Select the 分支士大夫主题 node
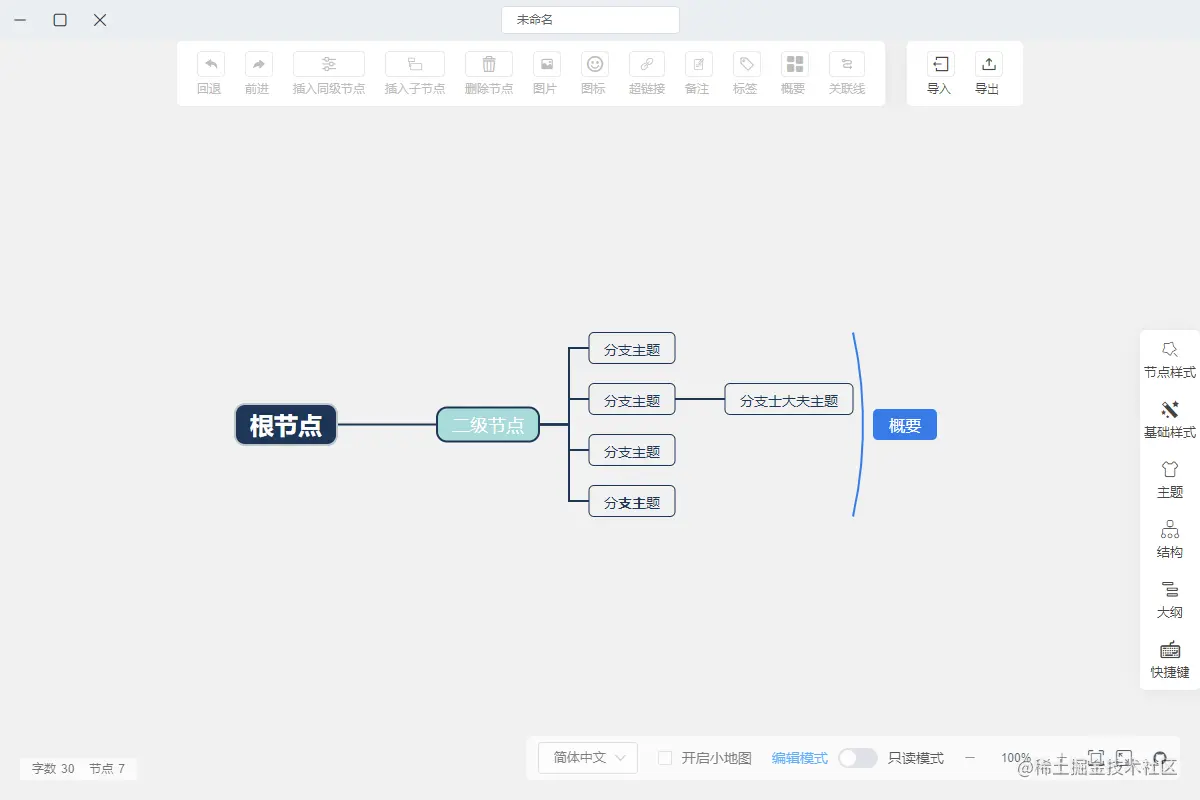This screenshot has height=800, width=1200. (x=789, y=400)
